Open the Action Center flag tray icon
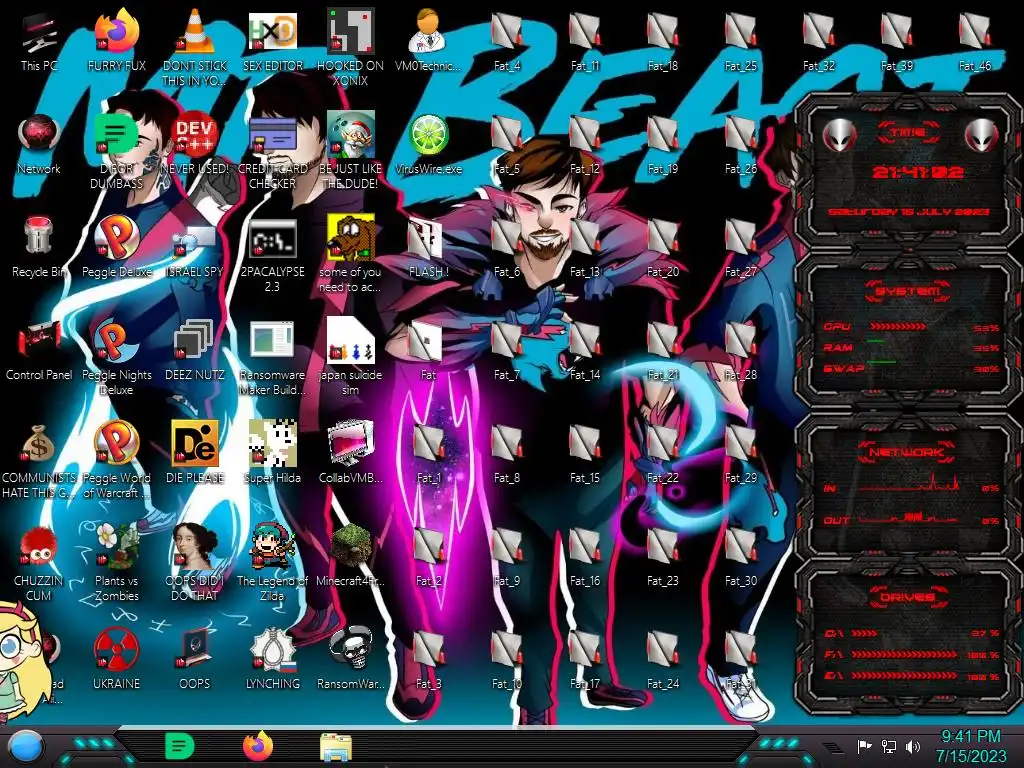Image resolution: width=1024 pixels, height=768 pixels. (865, 746)
